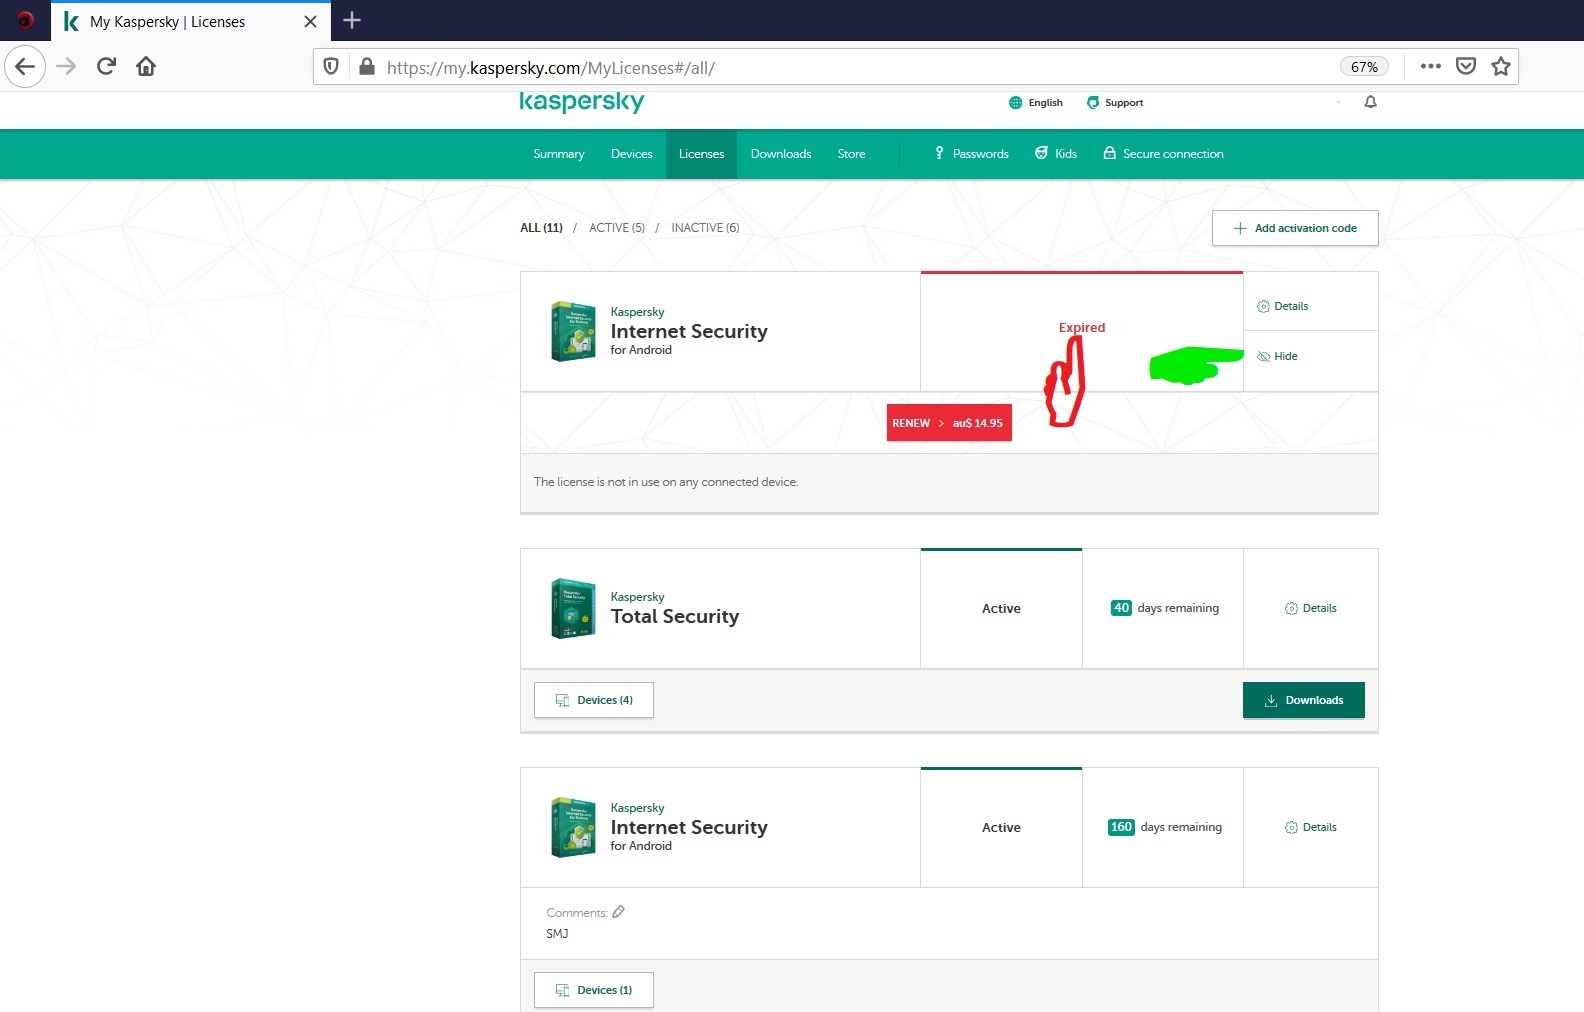Click the browser Back arrow button
Viewport: 1584px width, 1012px height.
[25, 67]
